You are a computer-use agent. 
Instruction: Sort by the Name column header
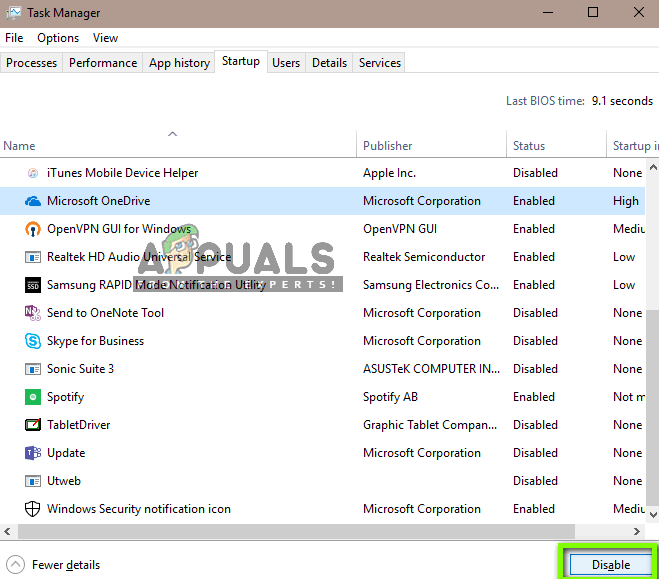[x=178, y=145]
